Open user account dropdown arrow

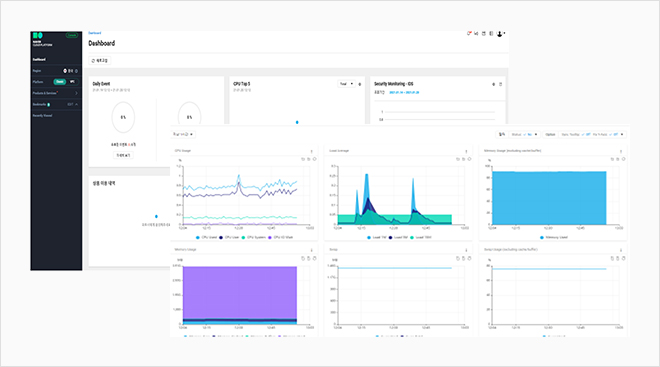click(504, 33)
